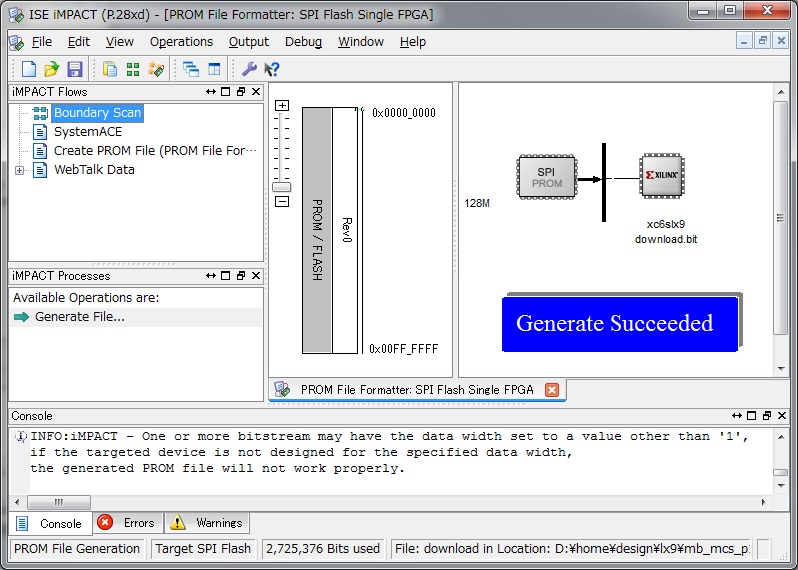Float the Console panel
This screenshot has width=798, height=570.
(767, 416)
